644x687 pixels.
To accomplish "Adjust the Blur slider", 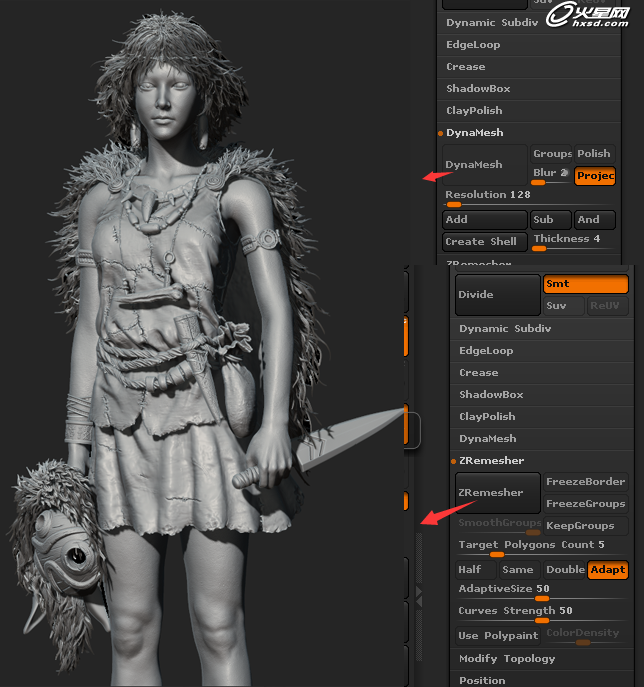I will [551, 176].
